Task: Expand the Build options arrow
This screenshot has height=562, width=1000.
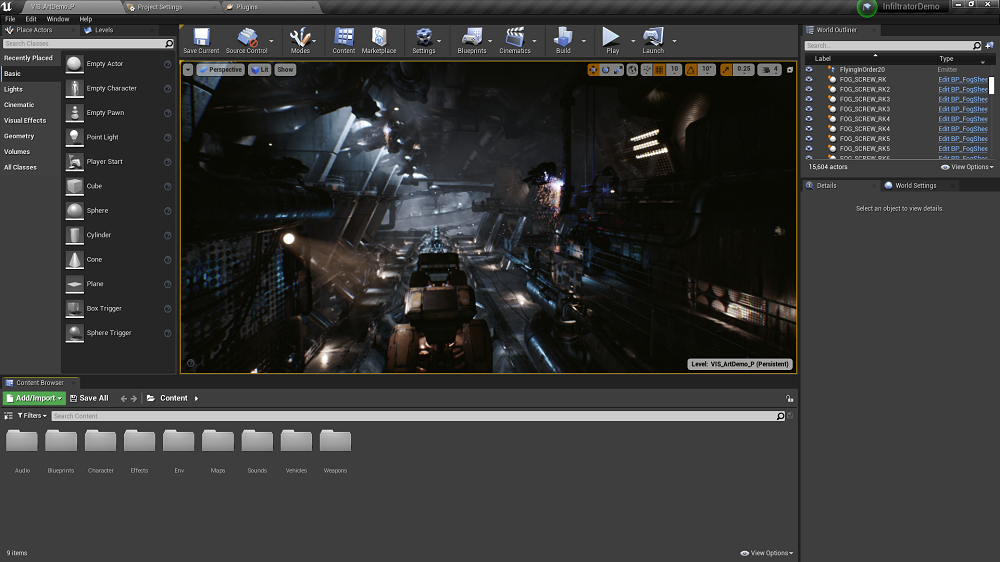Action: [584, 41]
